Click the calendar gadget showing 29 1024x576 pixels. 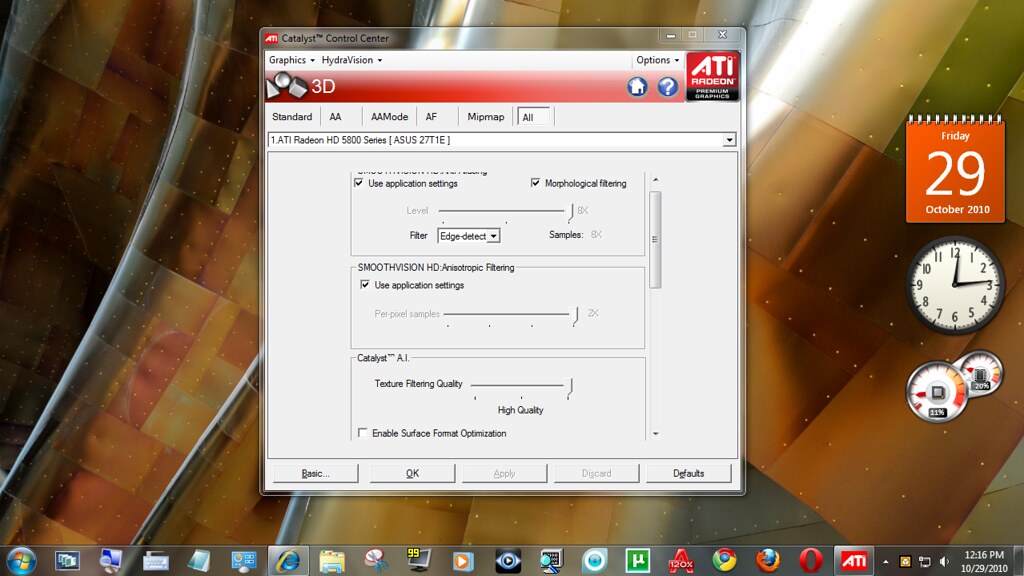click(955, 170)
